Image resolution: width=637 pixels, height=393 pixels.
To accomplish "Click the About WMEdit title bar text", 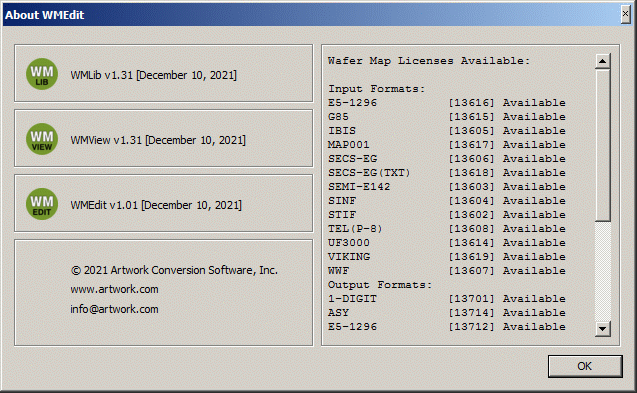I will [x=44, y=15].
